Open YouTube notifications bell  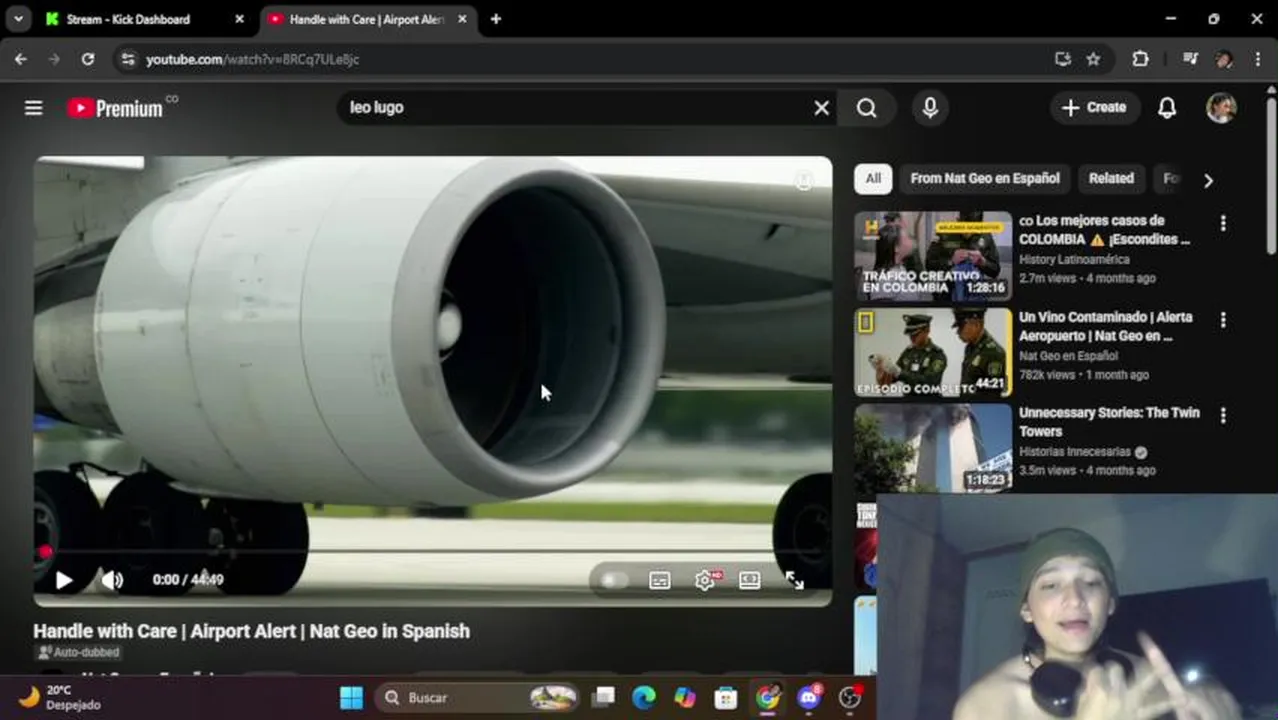[1167, 108]
